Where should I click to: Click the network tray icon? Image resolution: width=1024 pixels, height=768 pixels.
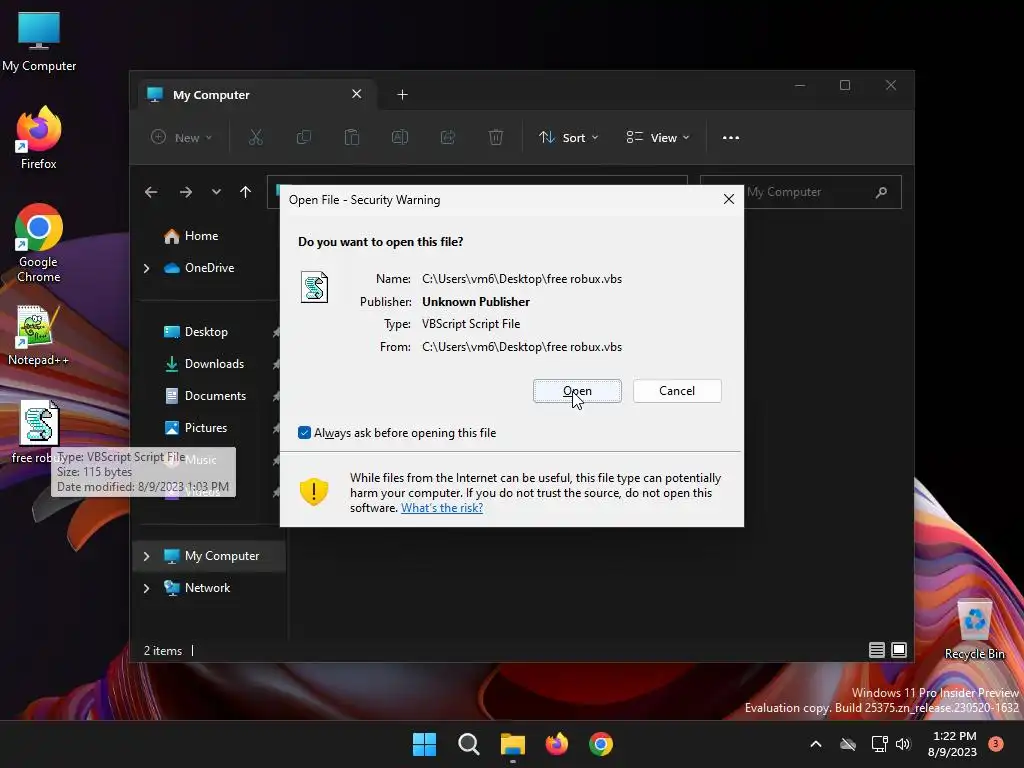tap(879, 744)
